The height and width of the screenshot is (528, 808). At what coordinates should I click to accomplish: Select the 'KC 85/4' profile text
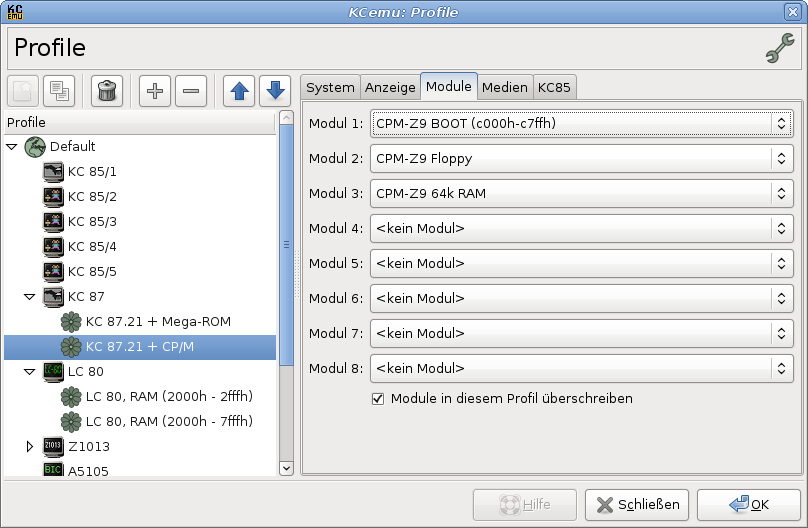92,247
